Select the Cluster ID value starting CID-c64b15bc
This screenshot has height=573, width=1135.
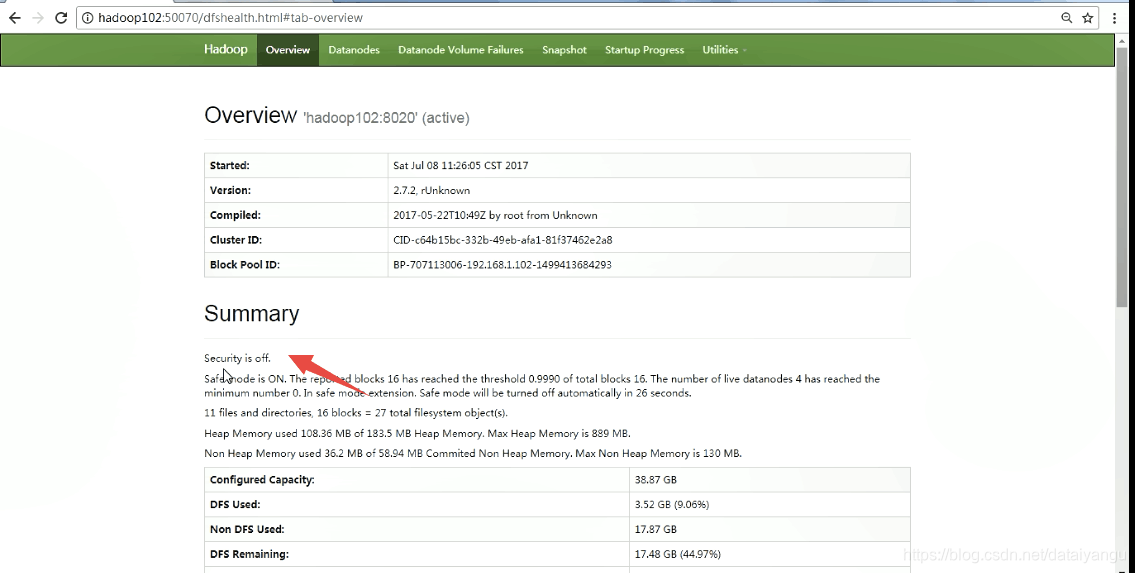pyautogui.click(x=502, y=239)
